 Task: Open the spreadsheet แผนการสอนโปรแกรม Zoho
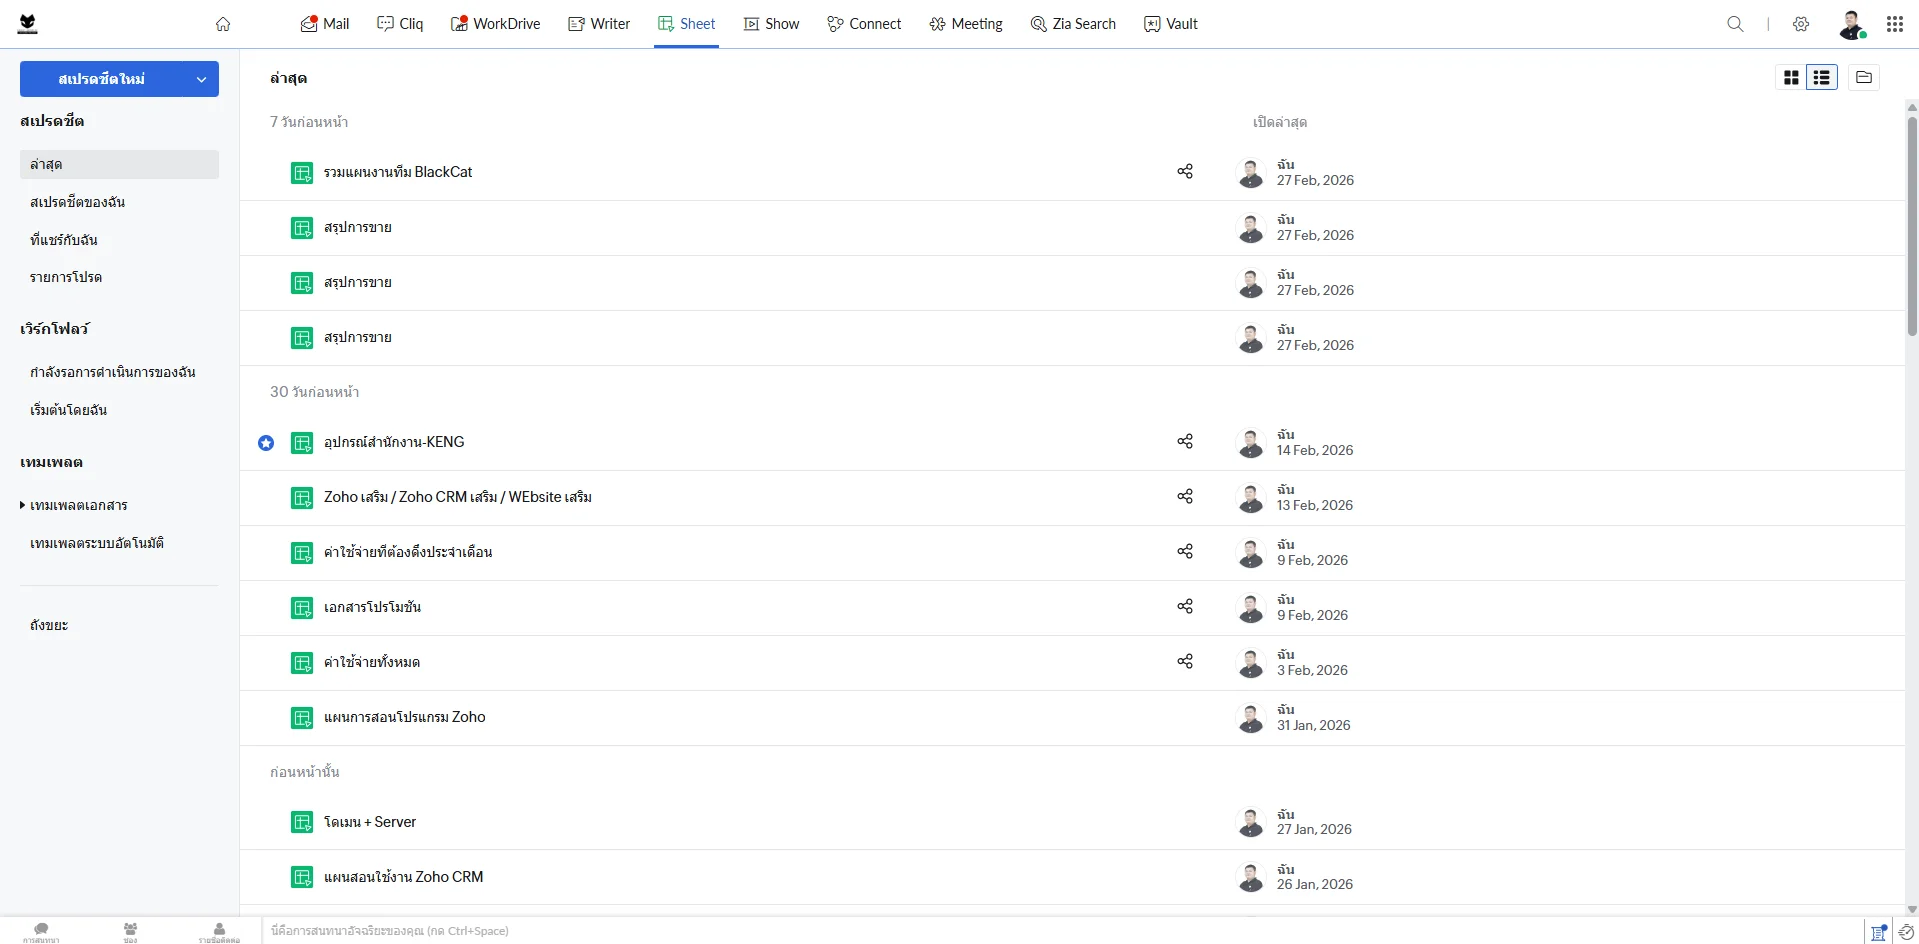[404, 717]
